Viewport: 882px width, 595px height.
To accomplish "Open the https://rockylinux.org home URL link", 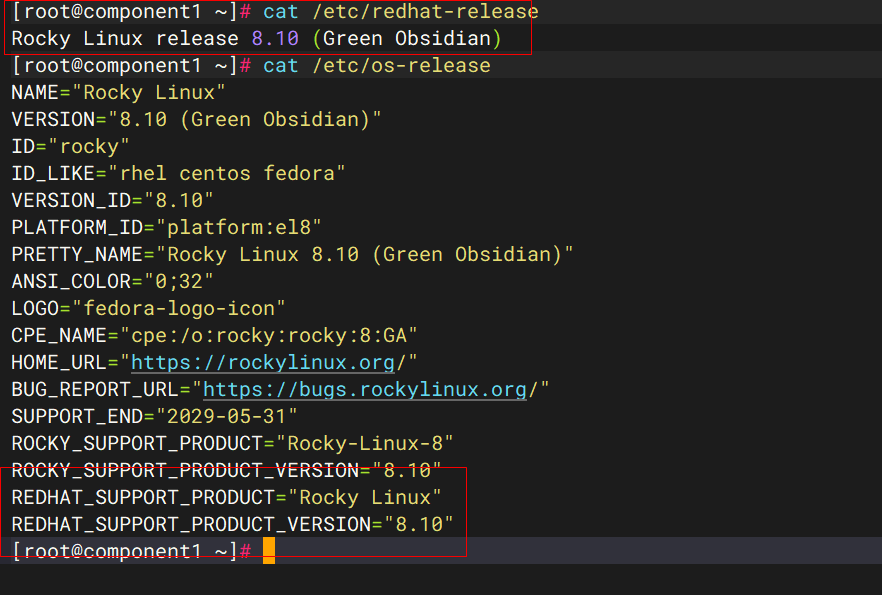I will tap(264, 362).
